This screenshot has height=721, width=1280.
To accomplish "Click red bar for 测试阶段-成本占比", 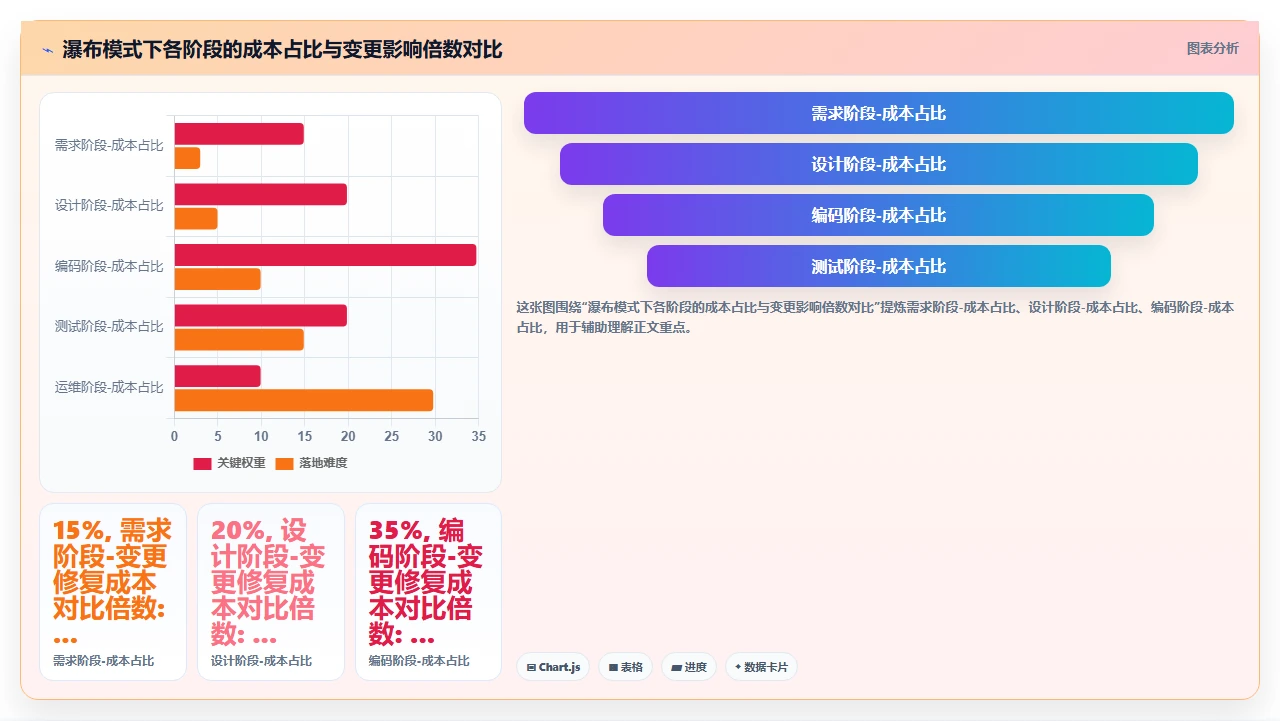I will coord(261,315).
